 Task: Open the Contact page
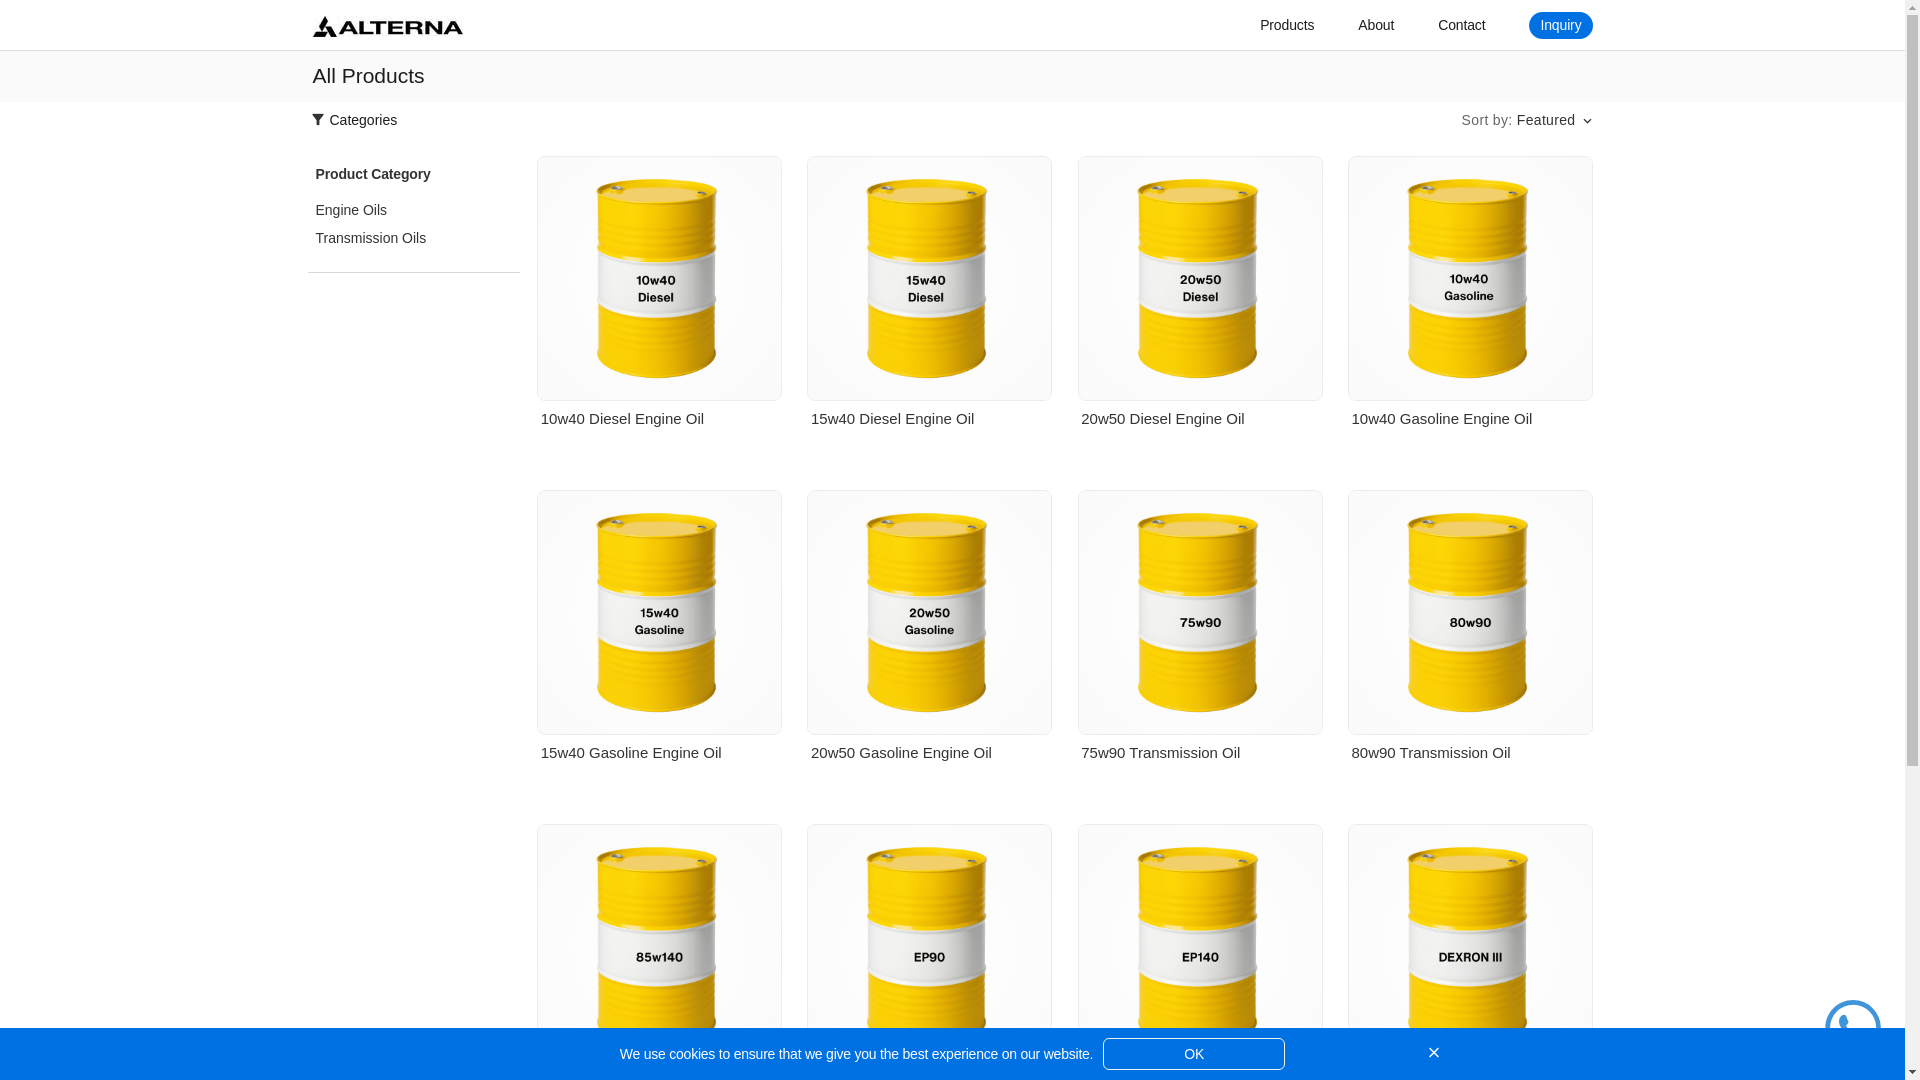pos(1461,25)
